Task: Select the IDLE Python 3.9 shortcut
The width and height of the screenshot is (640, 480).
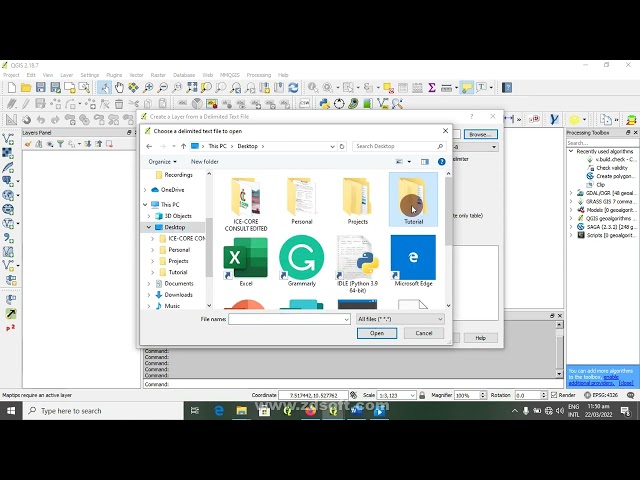Action: 358,264
